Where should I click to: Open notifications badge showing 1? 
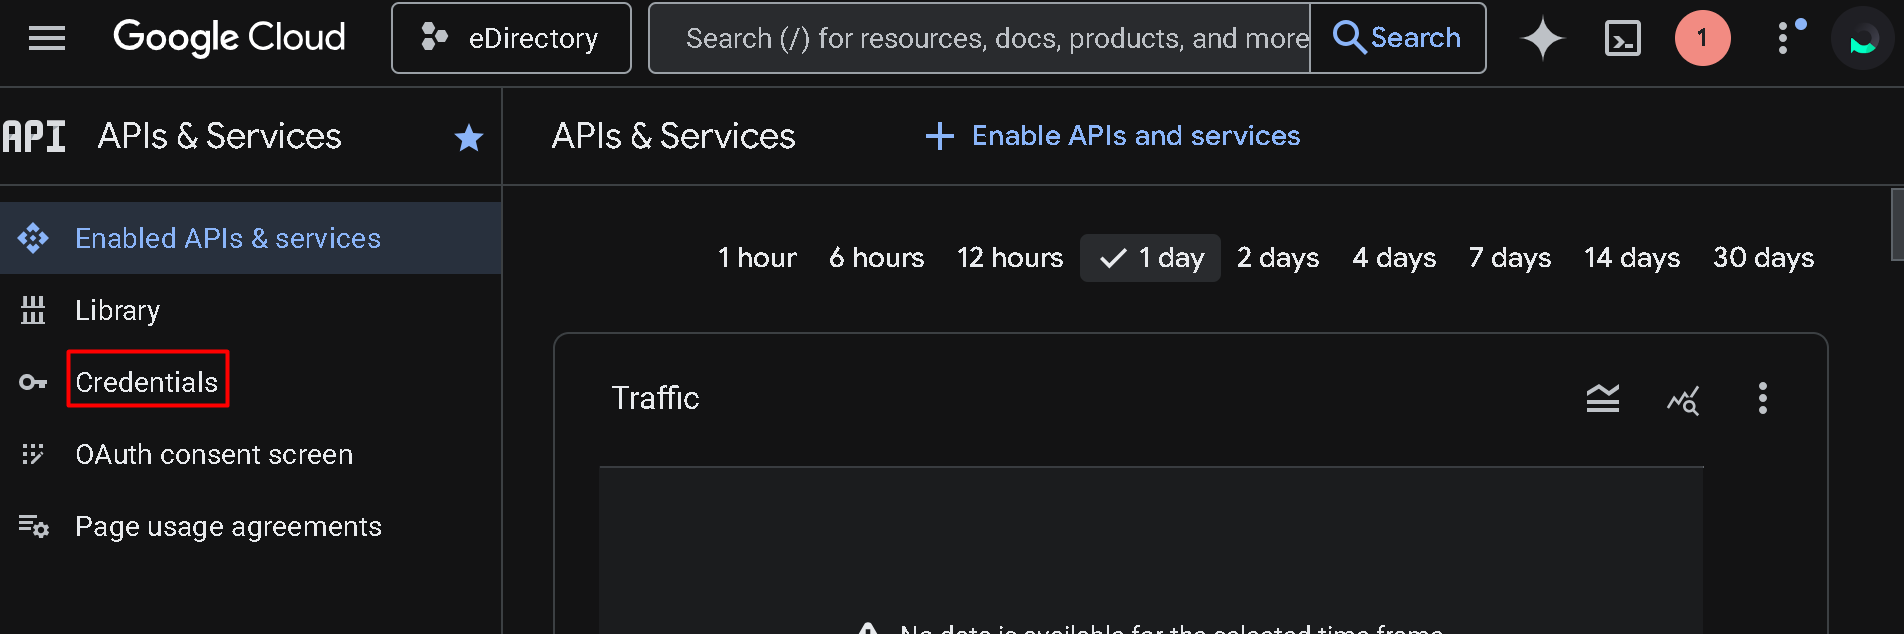coord(1702,38)
